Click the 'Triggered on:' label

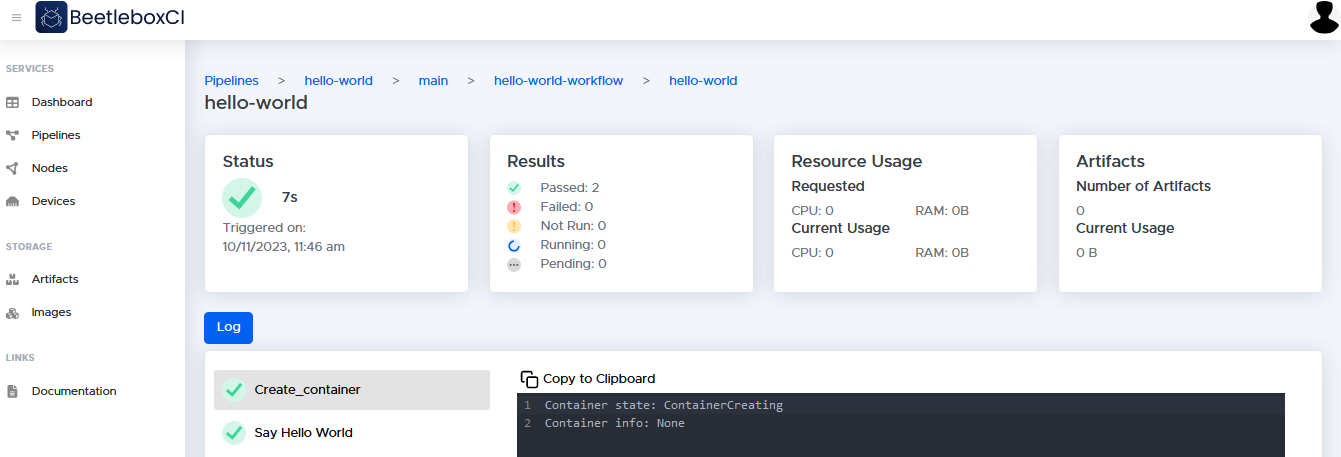(264, 228)
